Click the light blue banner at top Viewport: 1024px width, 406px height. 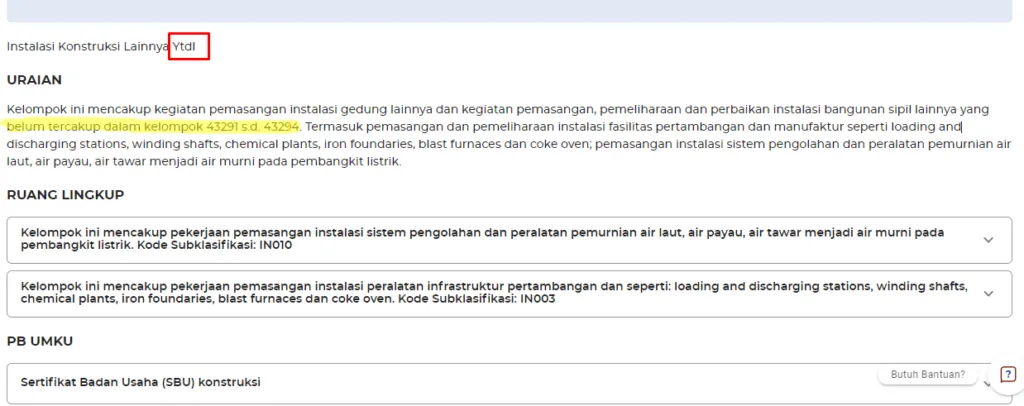click(x=512, y=10)
